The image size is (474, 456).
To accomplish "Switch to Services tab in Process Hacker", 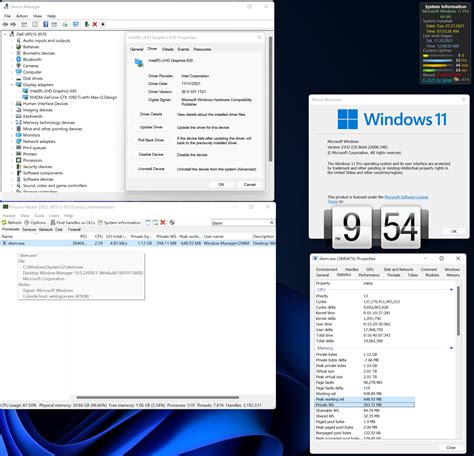I will click(x=29, y=229).
